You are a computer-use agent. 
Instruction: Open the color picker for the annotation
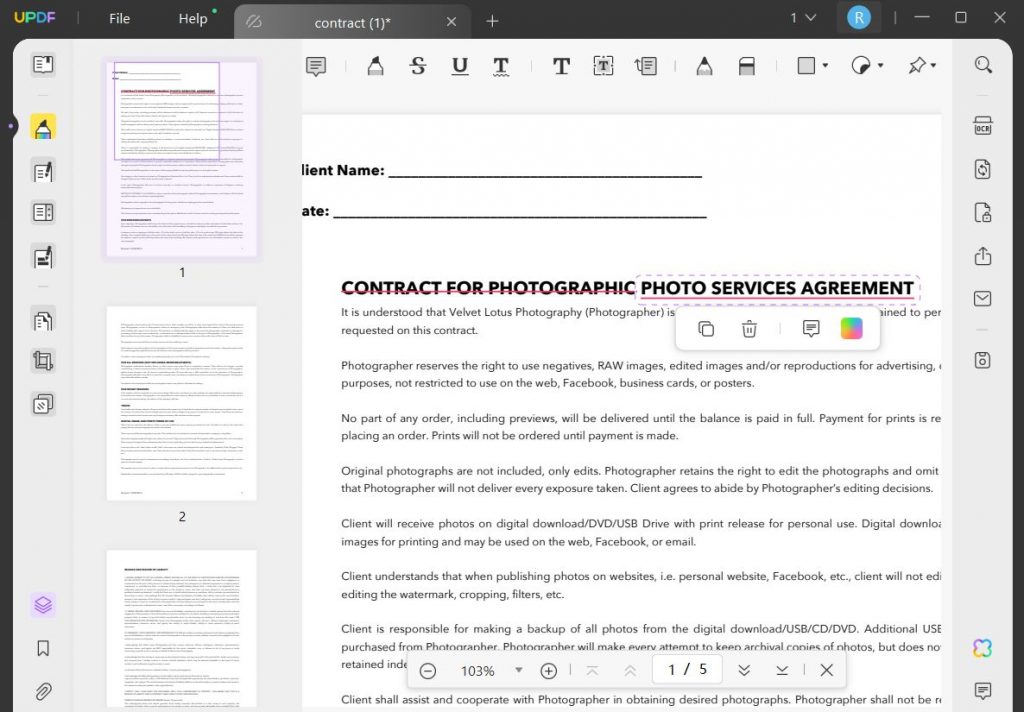[851, 328]
